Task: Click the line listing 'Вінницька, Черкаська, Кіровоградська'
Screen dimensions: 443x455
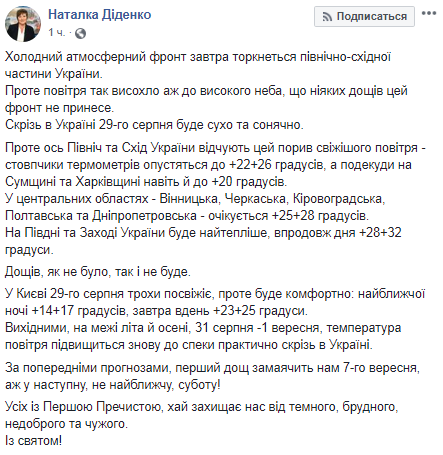Action: [195, 199]
